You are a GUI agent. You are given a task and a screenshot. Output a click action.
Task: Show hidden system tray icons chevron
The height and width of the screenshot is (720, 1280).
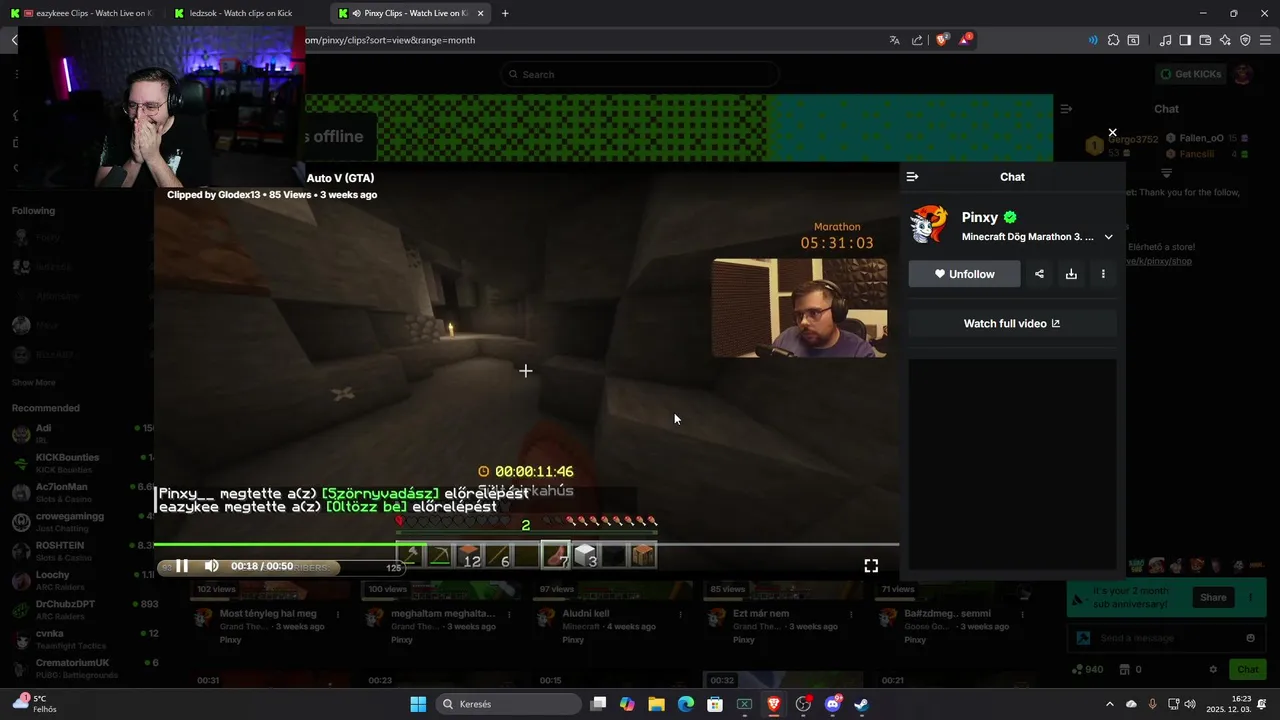coord(1109,704)
